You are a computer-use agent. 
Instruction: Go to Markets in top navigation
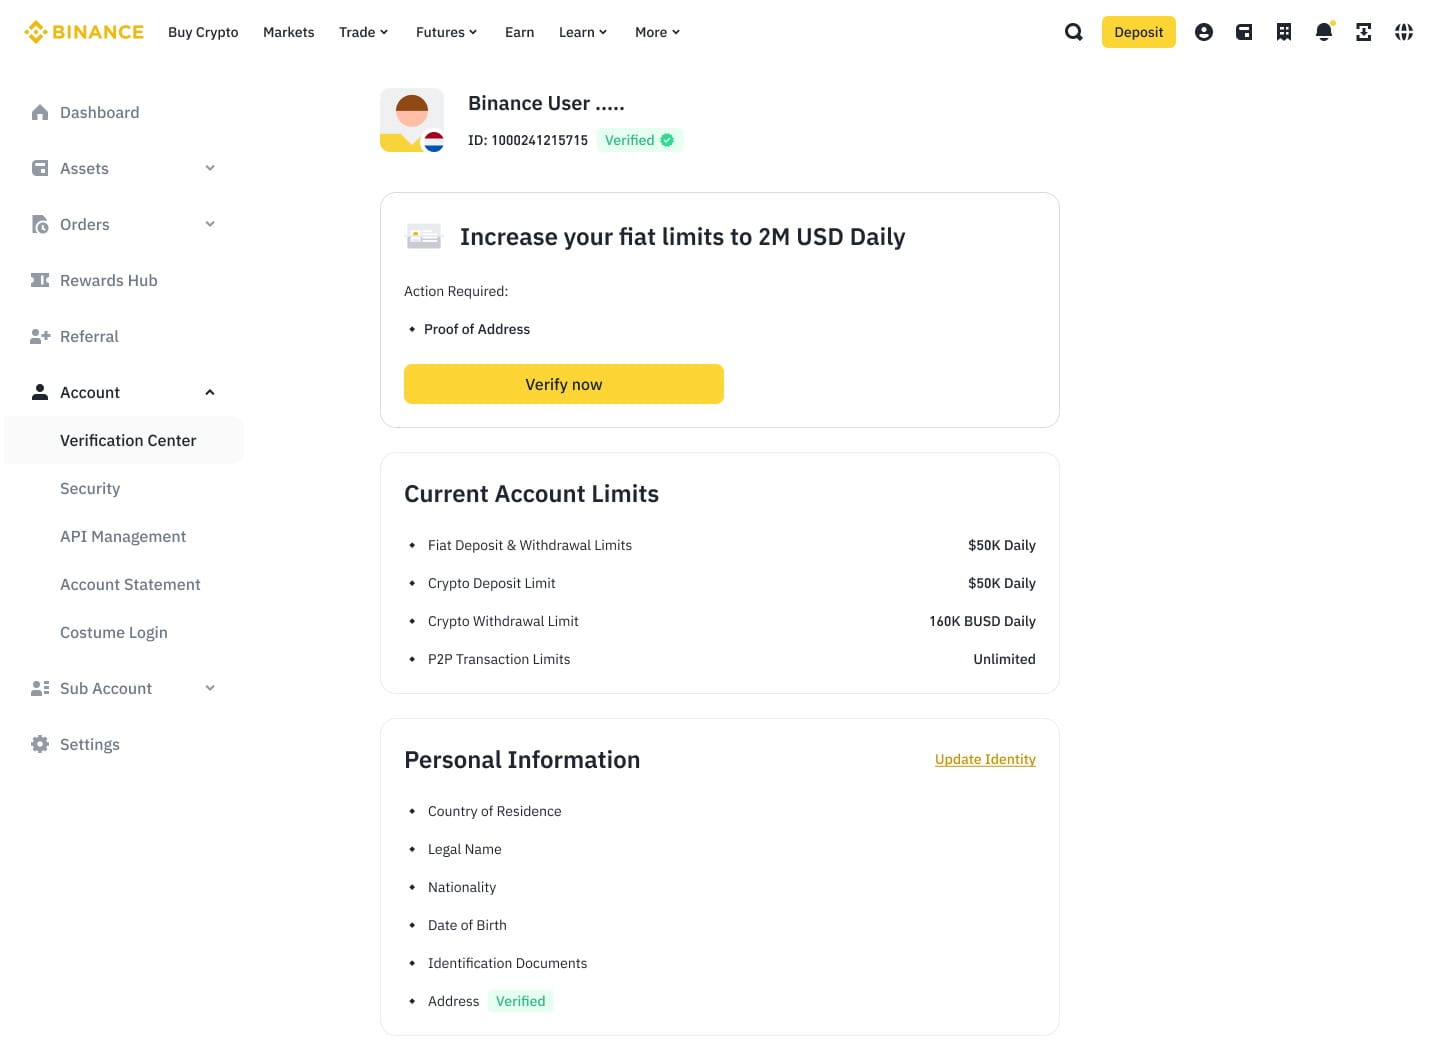tap(288, 32)
